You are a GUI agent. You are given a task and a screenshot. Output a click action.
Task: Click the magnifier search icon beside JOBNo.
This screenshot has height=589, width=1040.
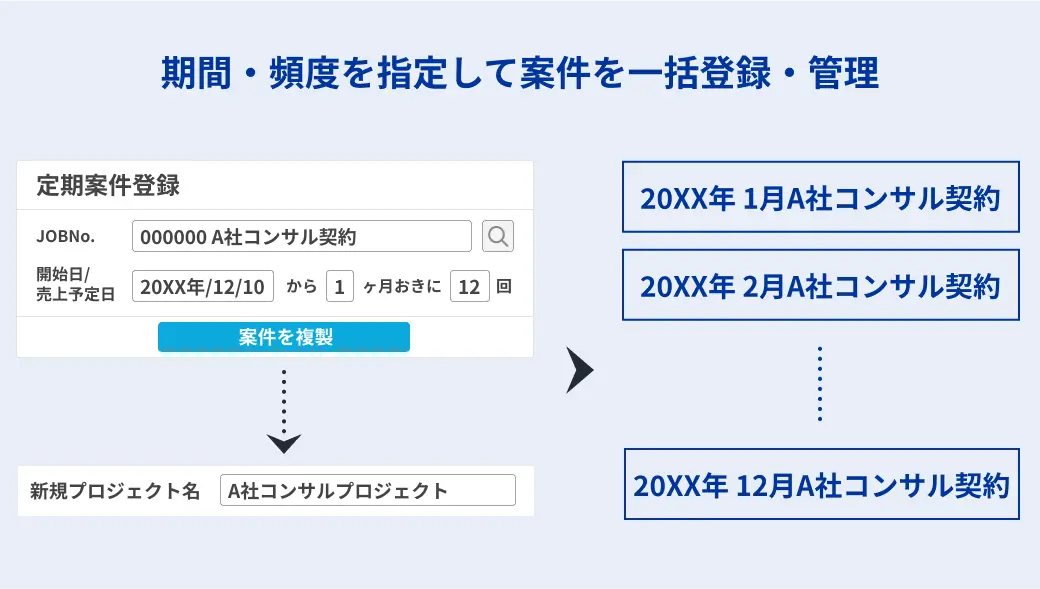[498, 236]
